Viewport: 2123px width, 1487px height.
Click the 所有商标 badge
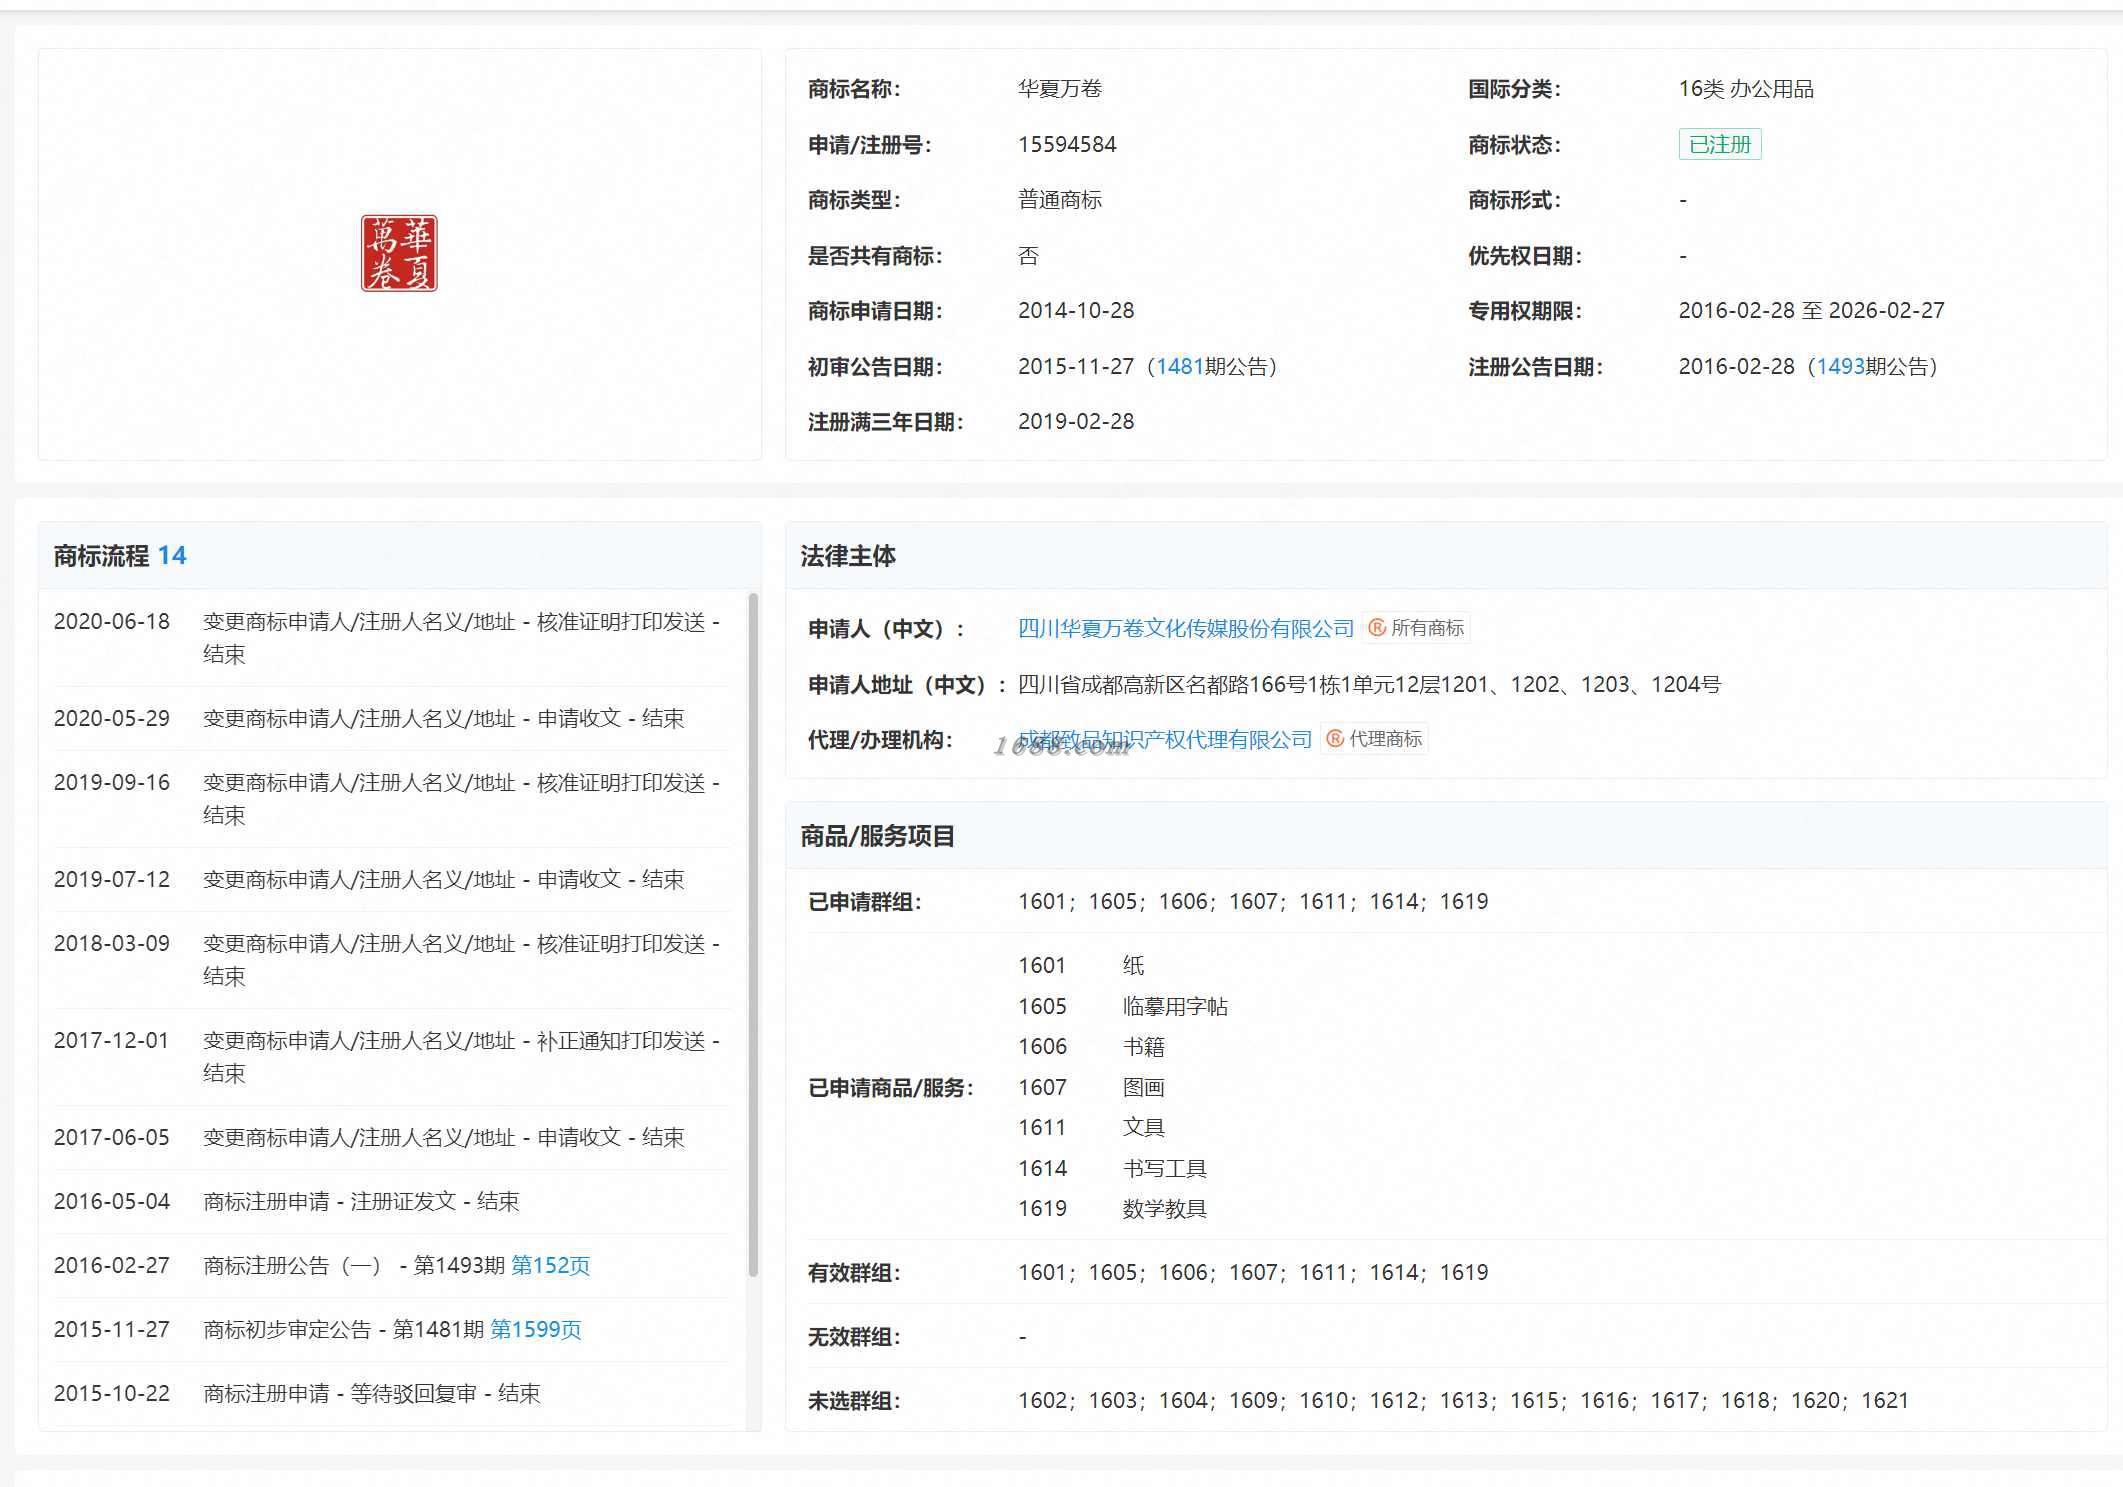coord(1416,628)
